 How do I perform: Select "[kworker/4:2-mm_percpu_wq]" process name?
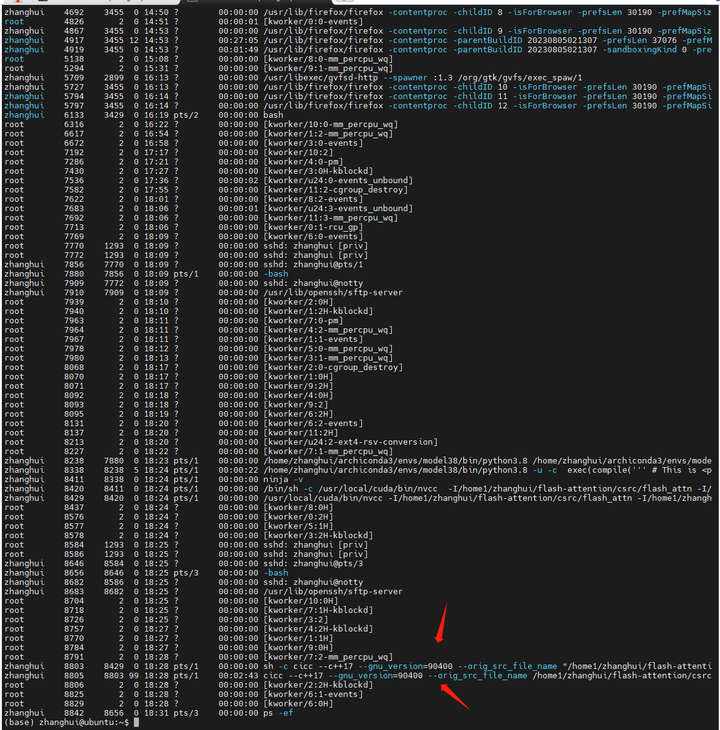coord(328,330)
